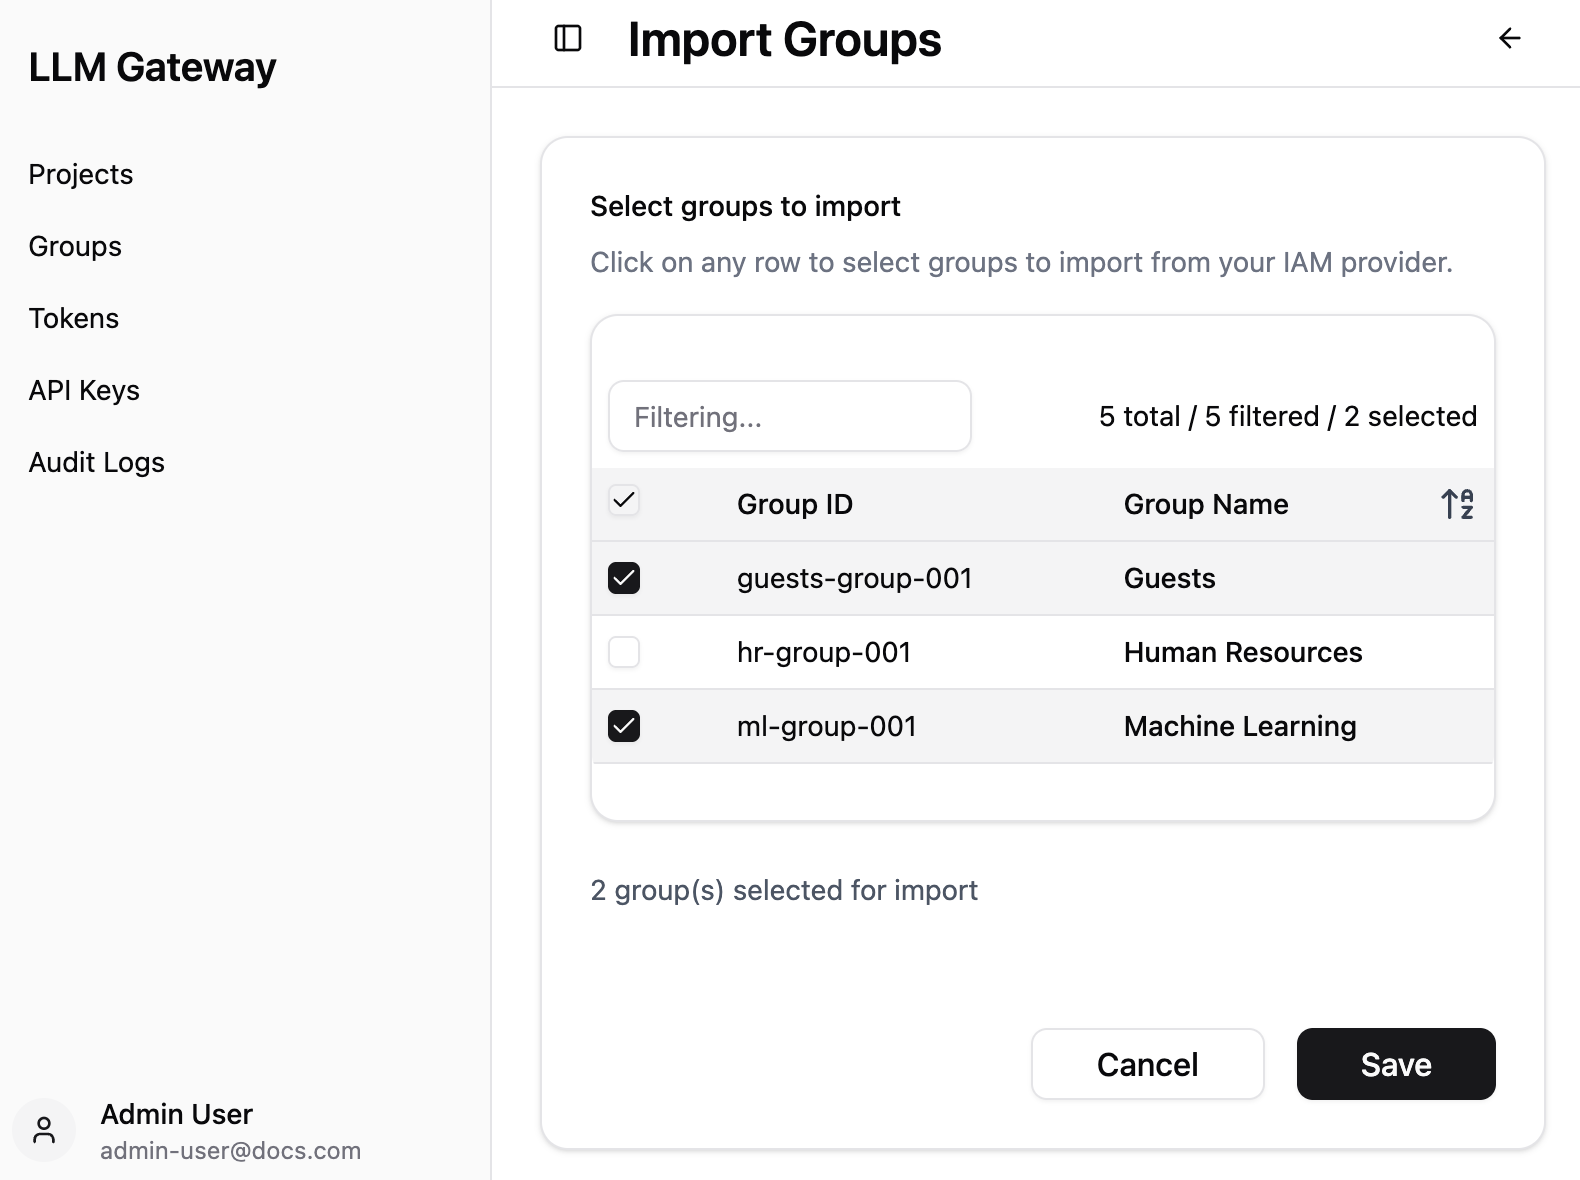Image resolution: width=1580 pixels, height=1180 pixels.
Task: Go to Groups in the sidebar
Action: pos(75,246)
